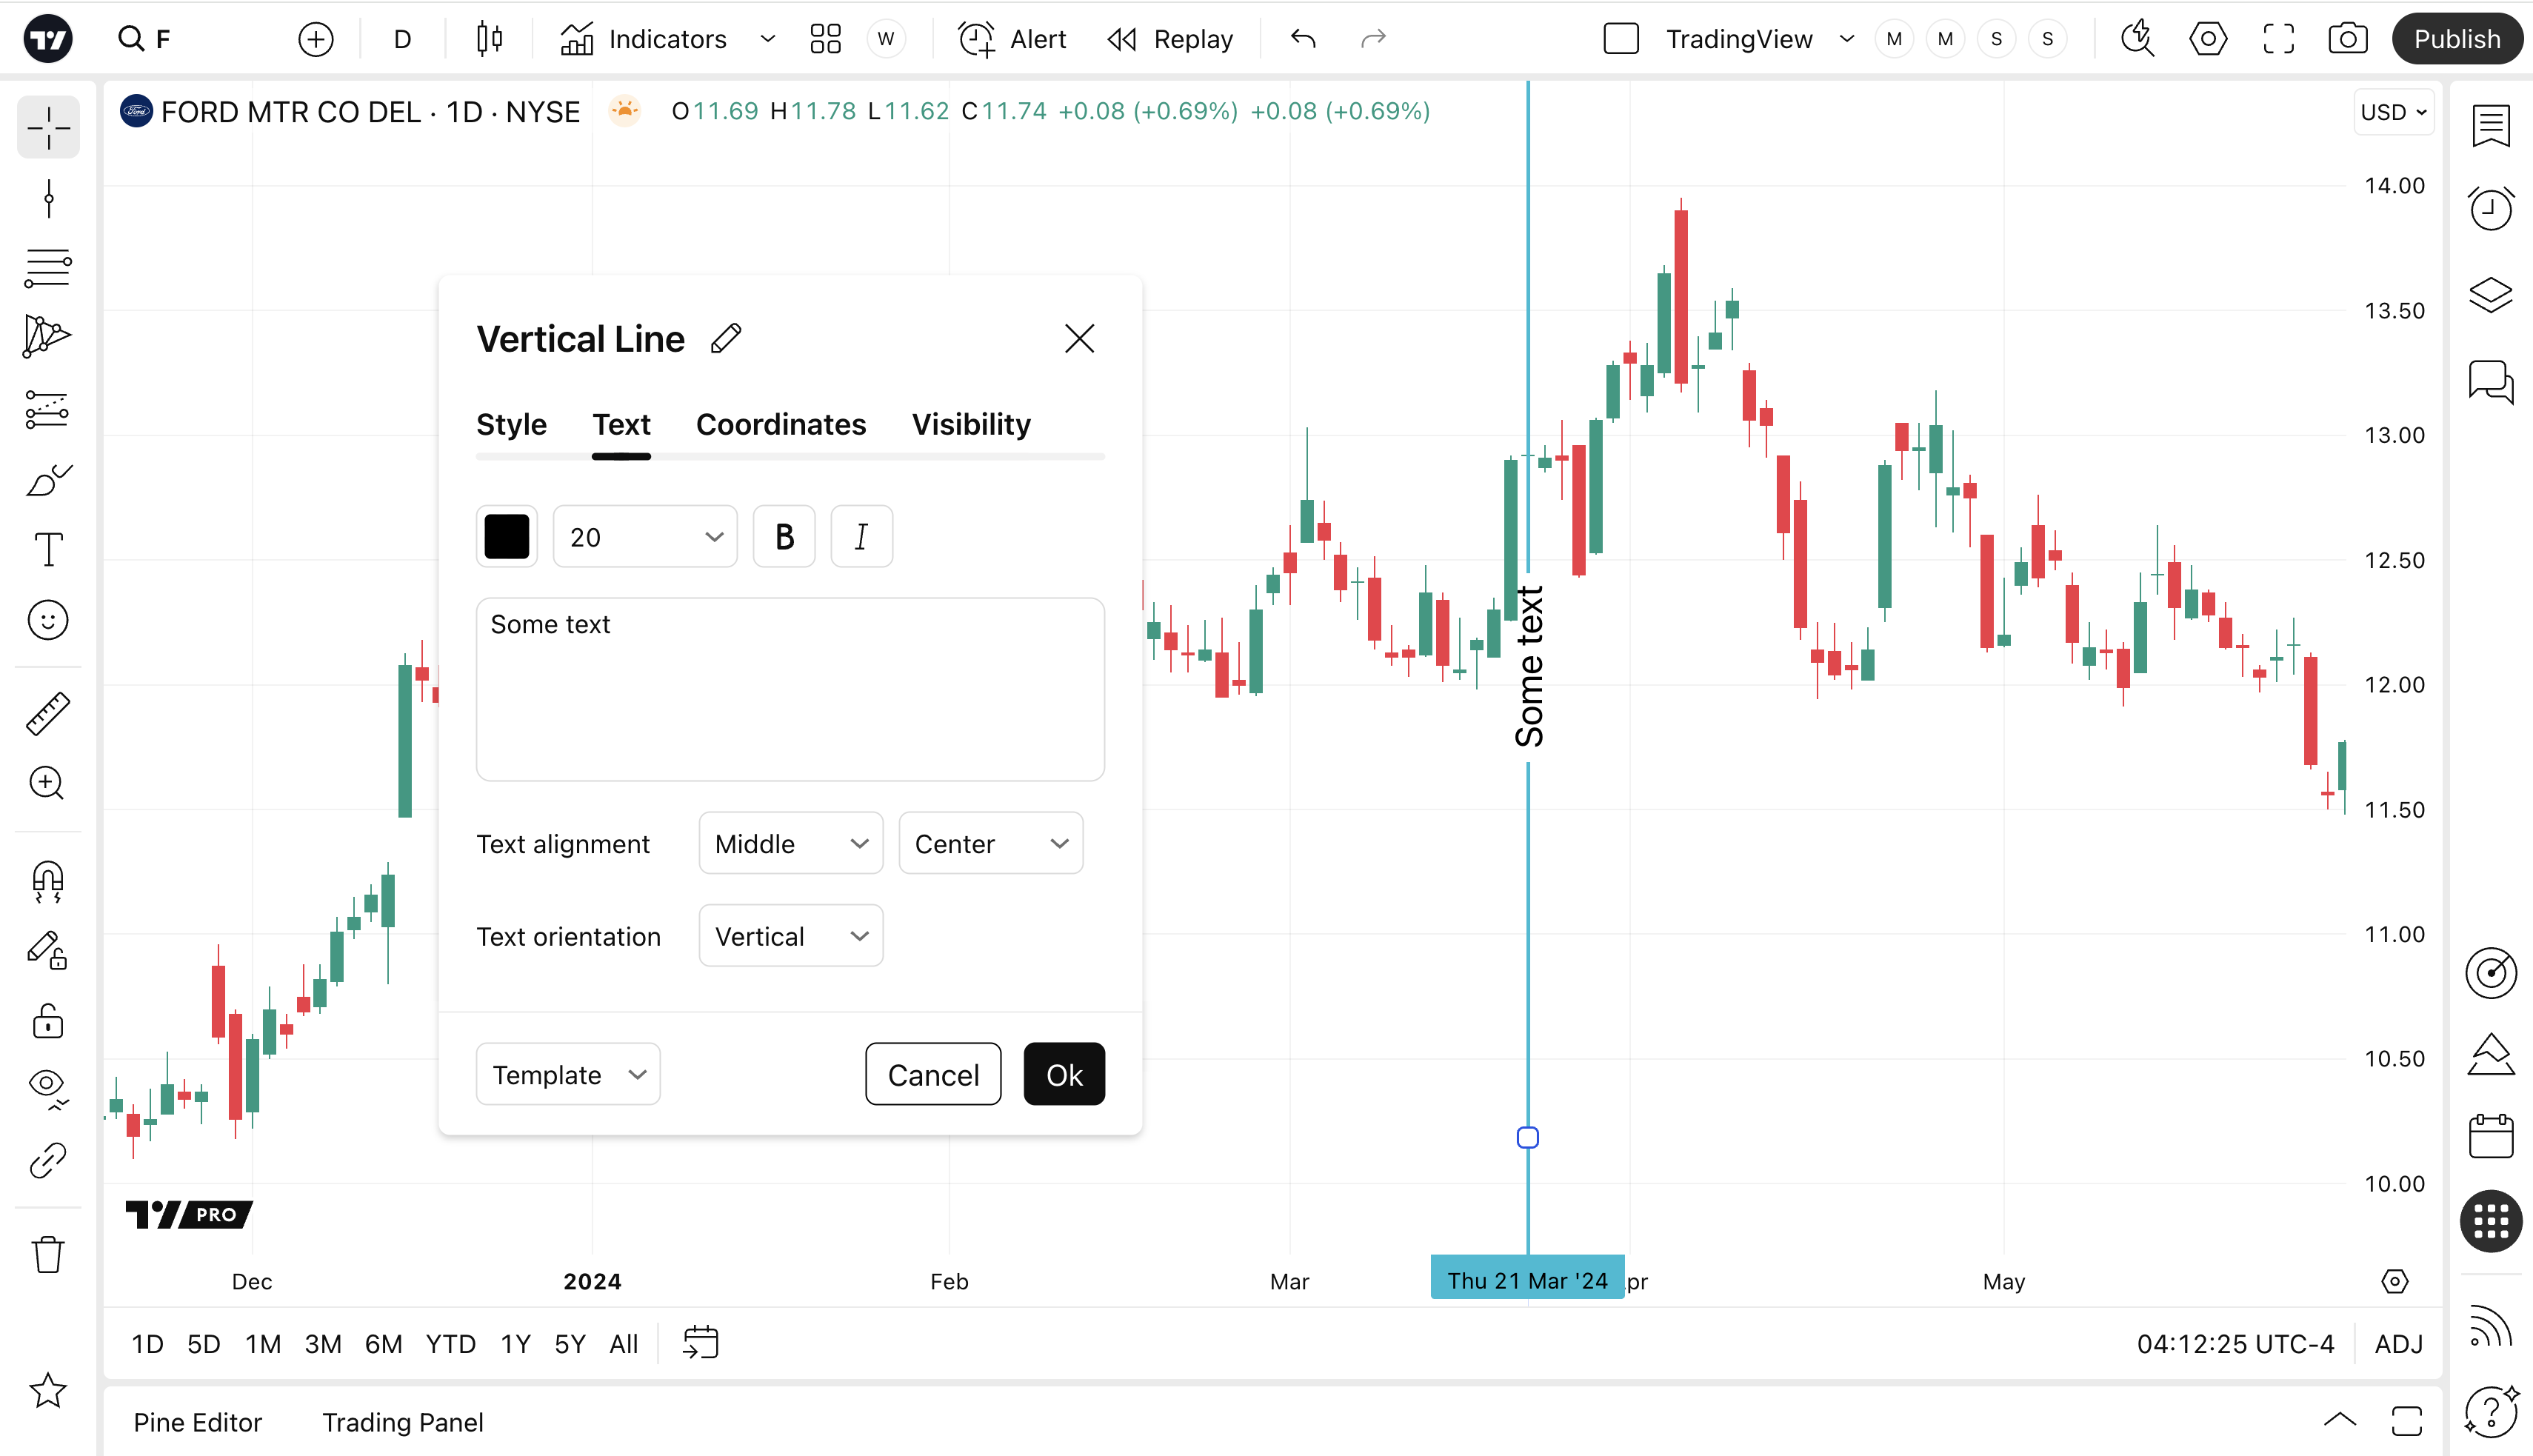Open the black text color swatch
This screenshot has height=1456, width=2533.
[x=507, y=537]
